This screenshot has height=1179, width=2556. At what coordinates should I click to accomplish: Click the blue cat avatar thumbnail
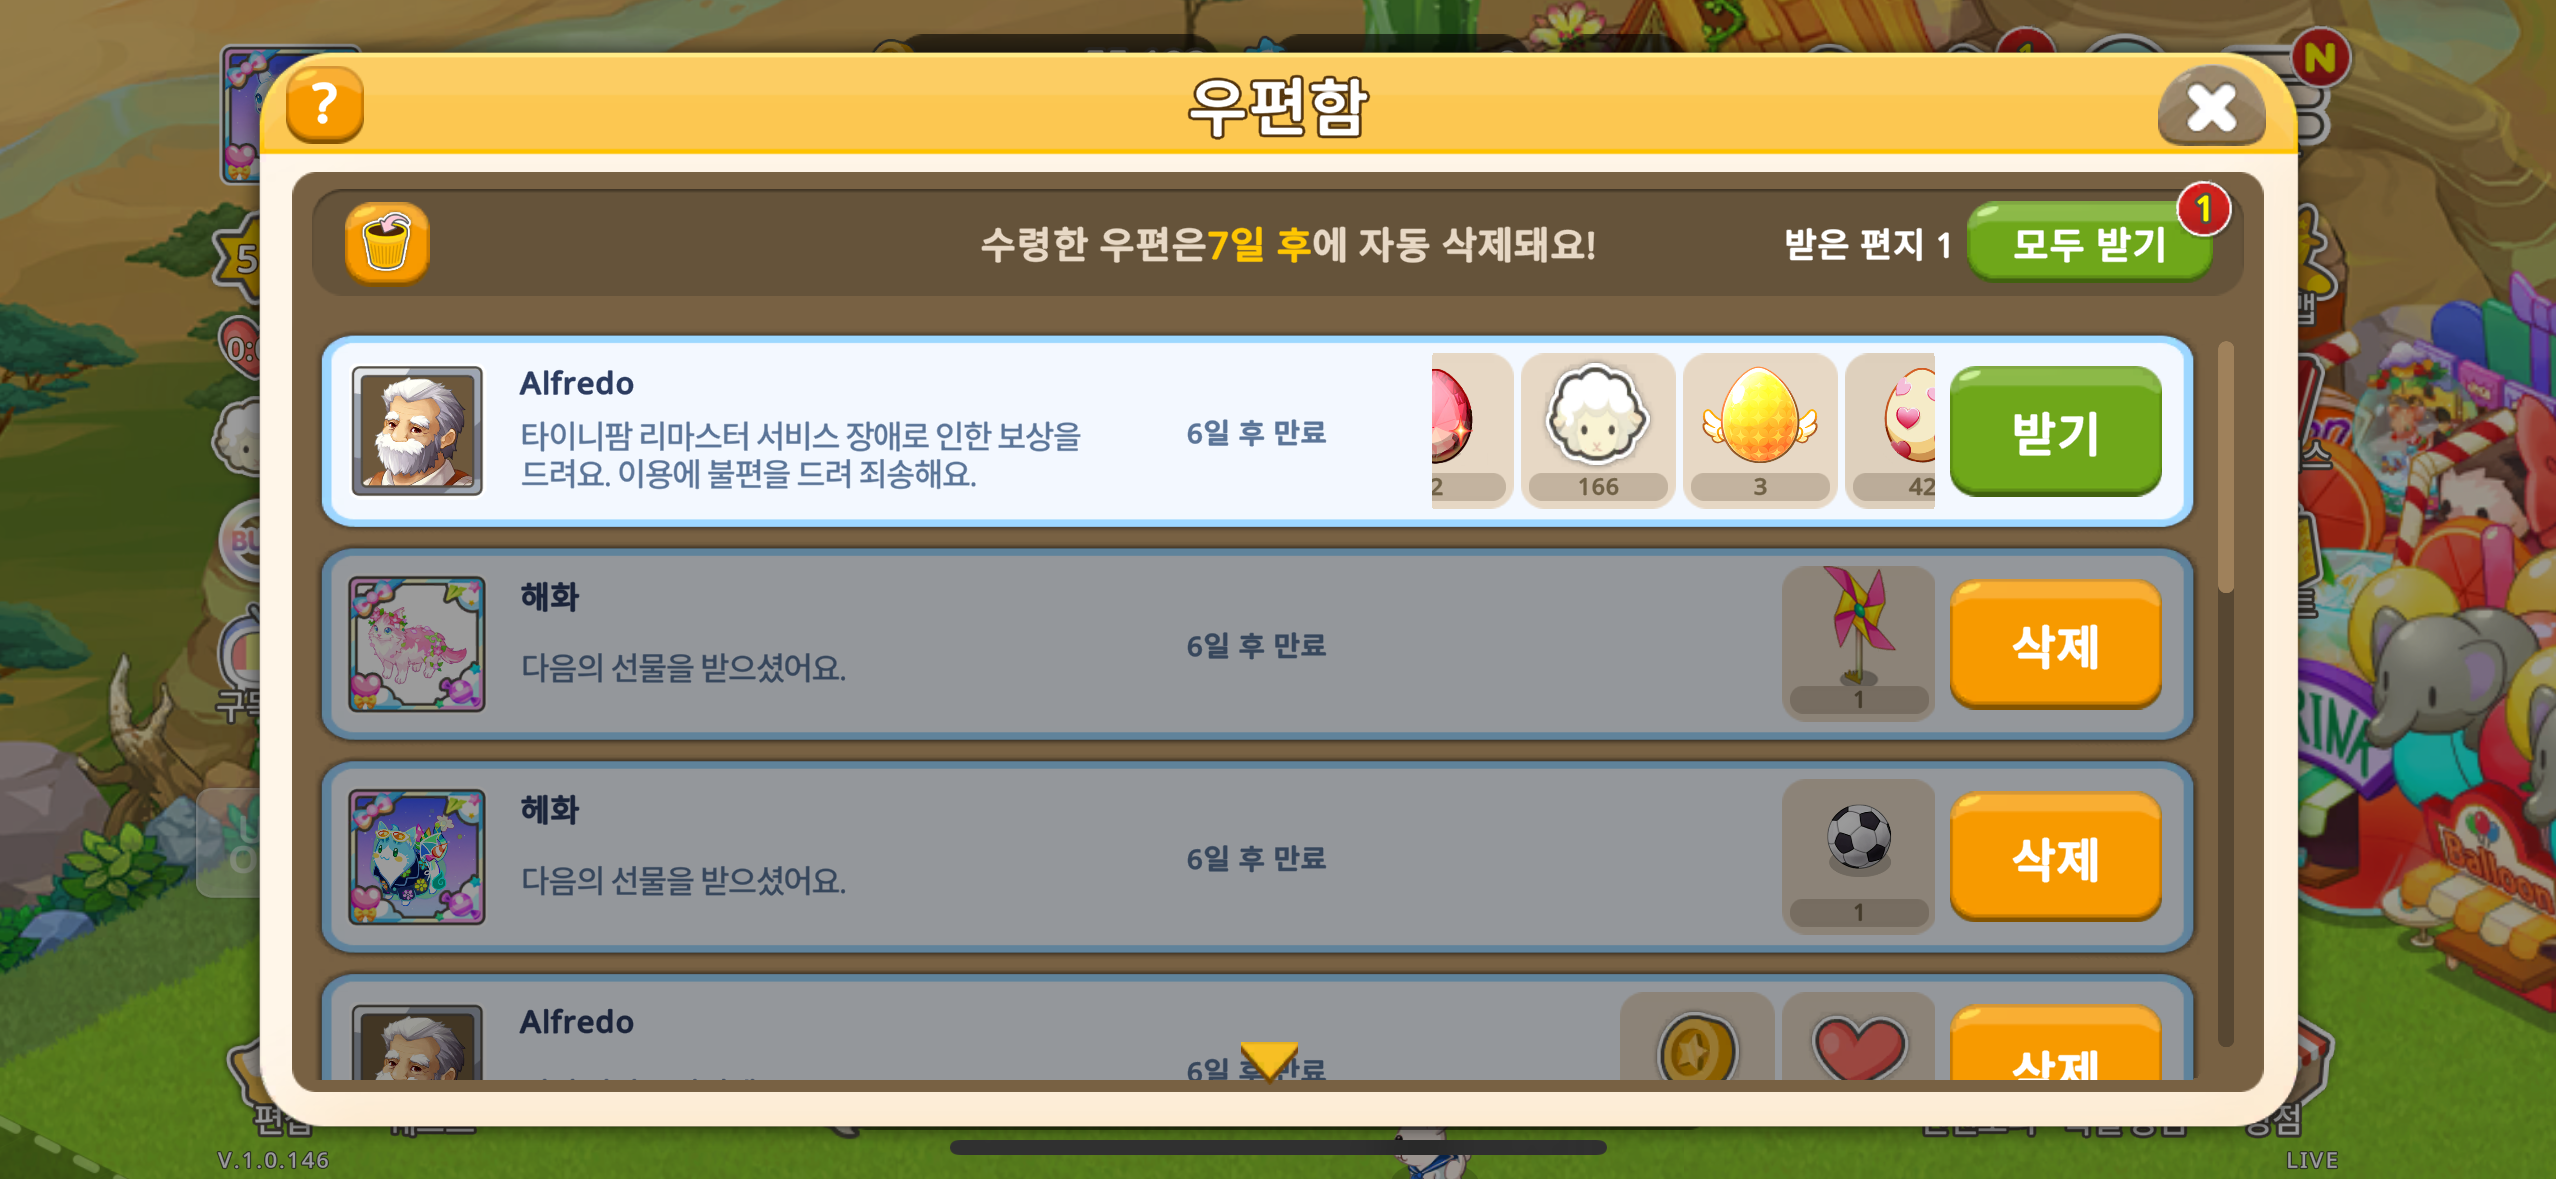click(x=417, y=857)
